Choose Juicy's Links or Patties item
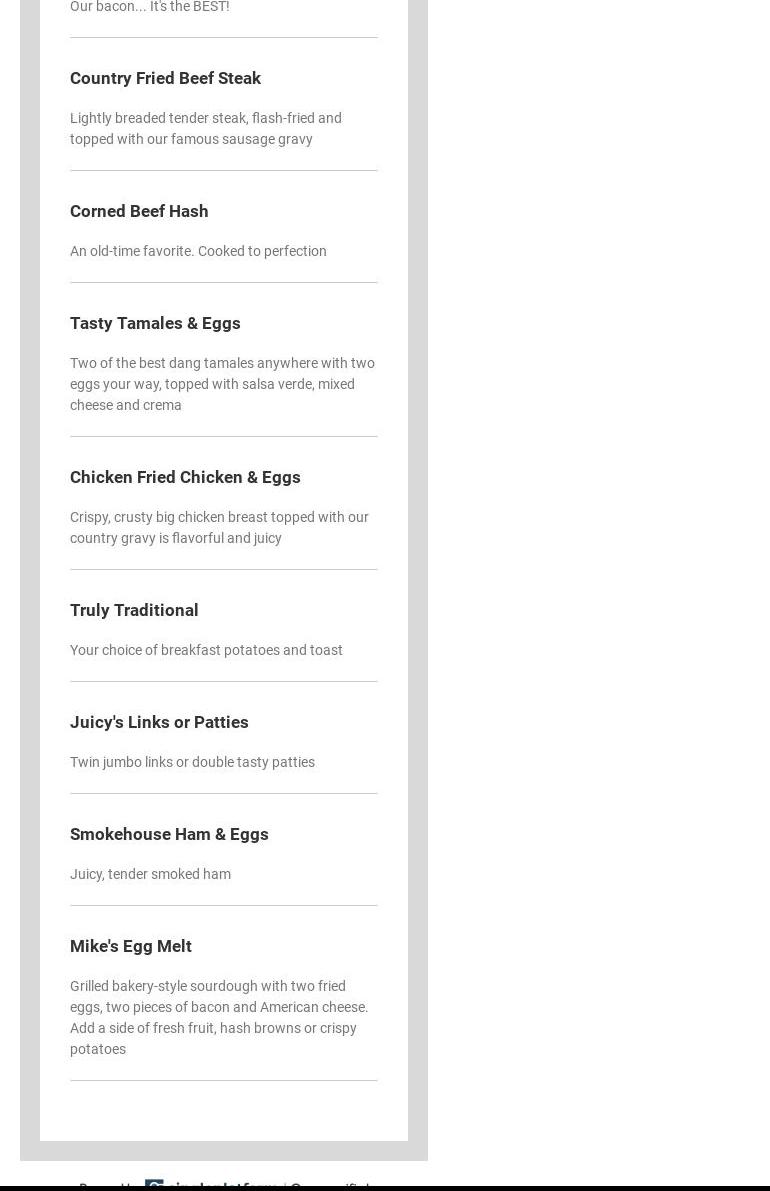Image resolution: width=770 pixels, height=1191 pixels. point(159,722)
